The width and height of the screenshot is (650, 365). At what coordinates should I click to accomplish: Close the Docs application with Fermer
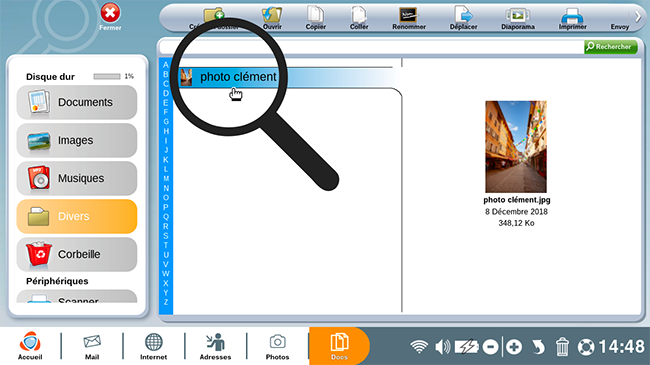click(110, 17)
